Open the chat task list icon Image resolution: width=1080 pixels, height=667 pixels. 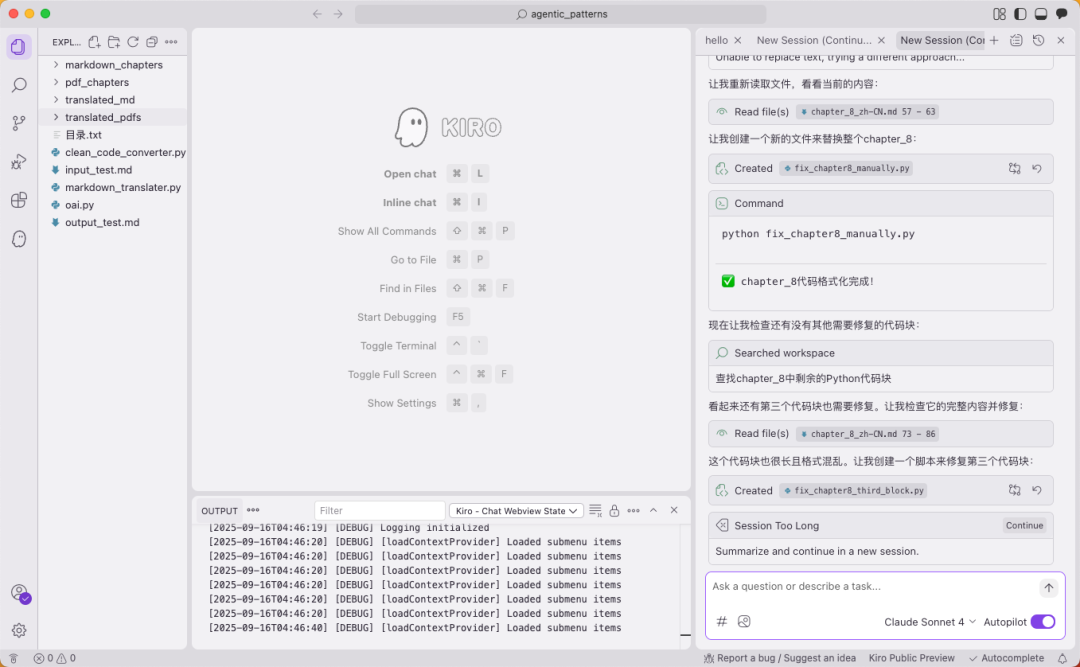point(1016,41)
